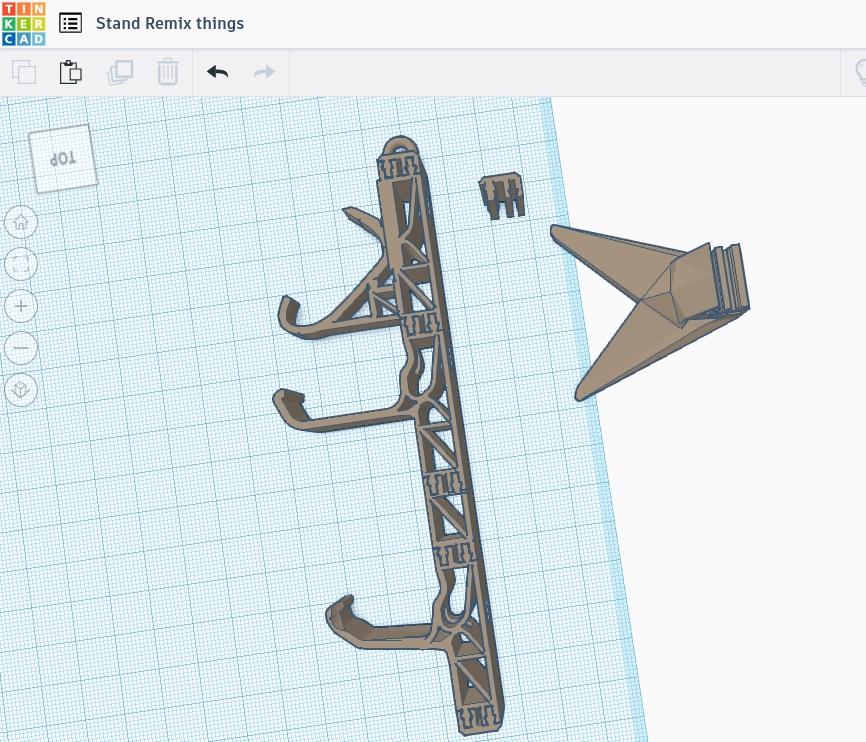Open the designs list icon
Screen dimensions: 866x742
(71, 24)
